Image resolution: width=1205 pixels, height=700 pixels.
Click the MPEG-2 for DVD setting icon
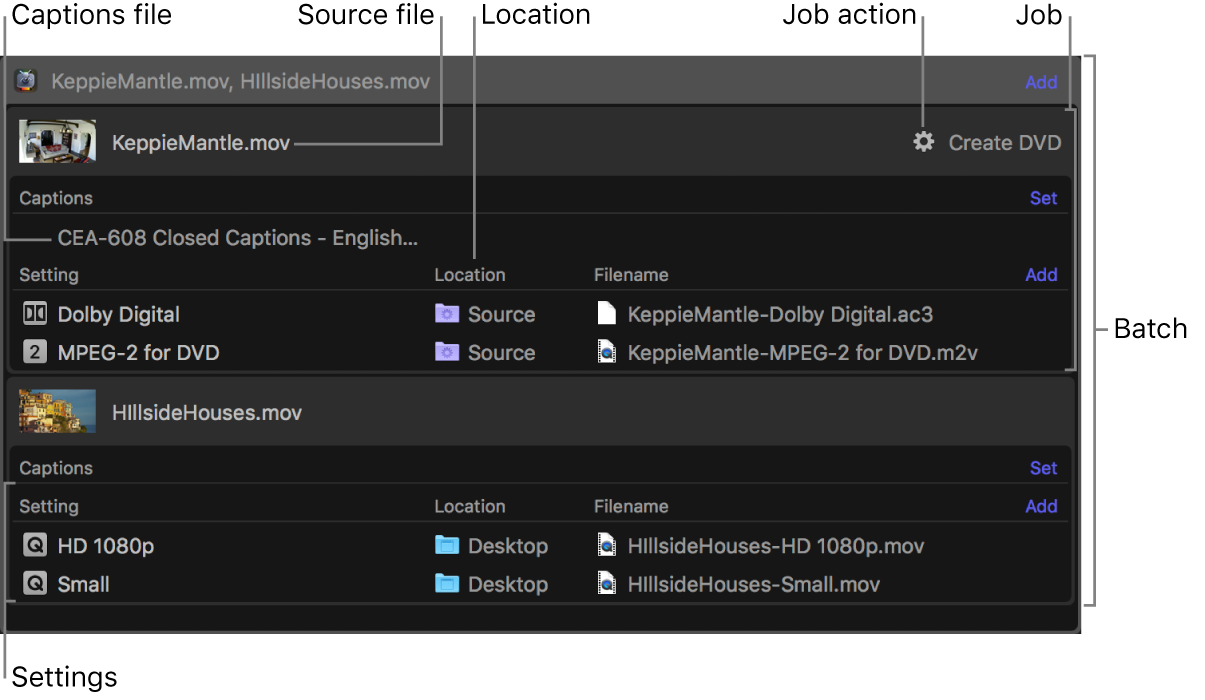point(35,352)
